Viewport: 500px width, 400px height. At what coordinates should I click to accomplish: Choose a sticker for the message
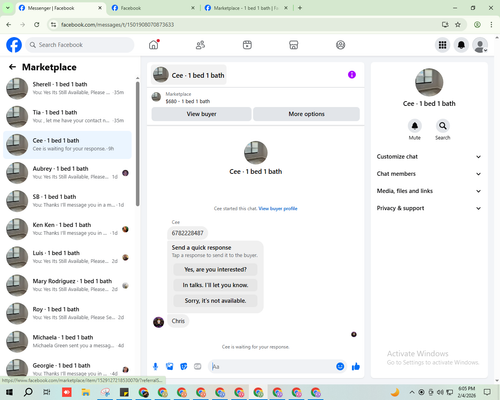[x=184, y=367]
